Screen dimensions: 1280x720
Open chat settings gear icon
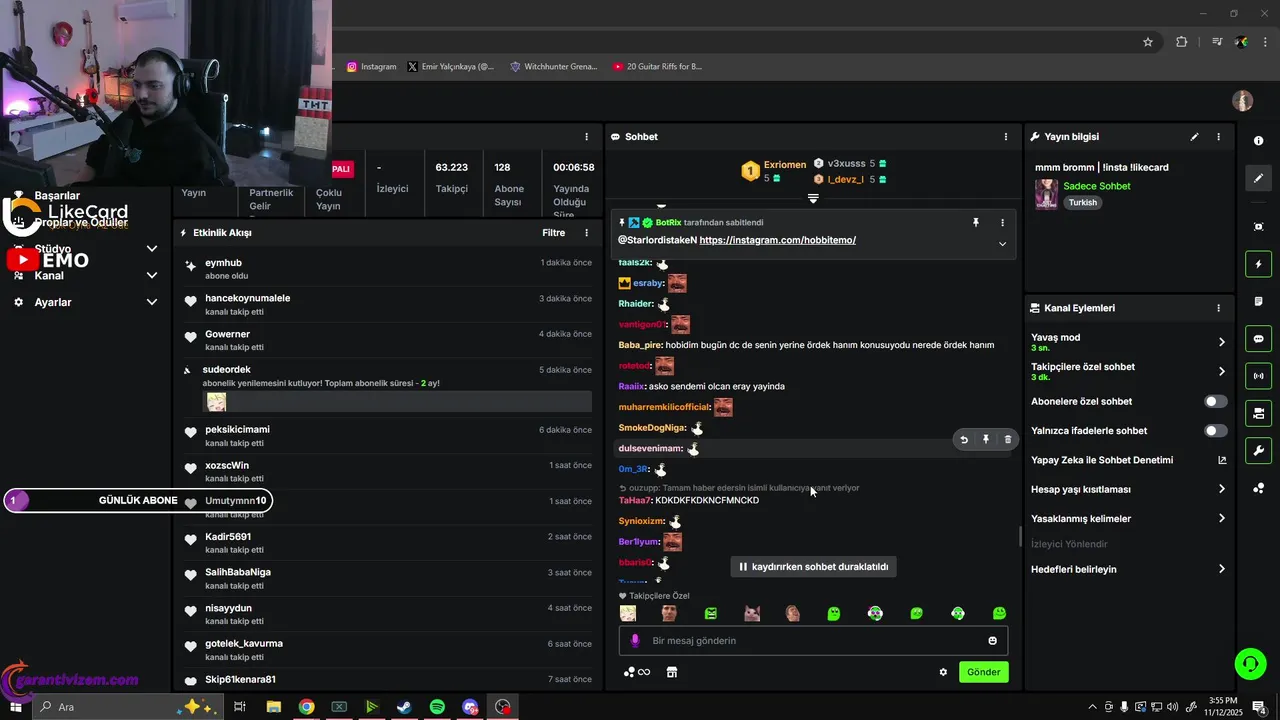943,672
